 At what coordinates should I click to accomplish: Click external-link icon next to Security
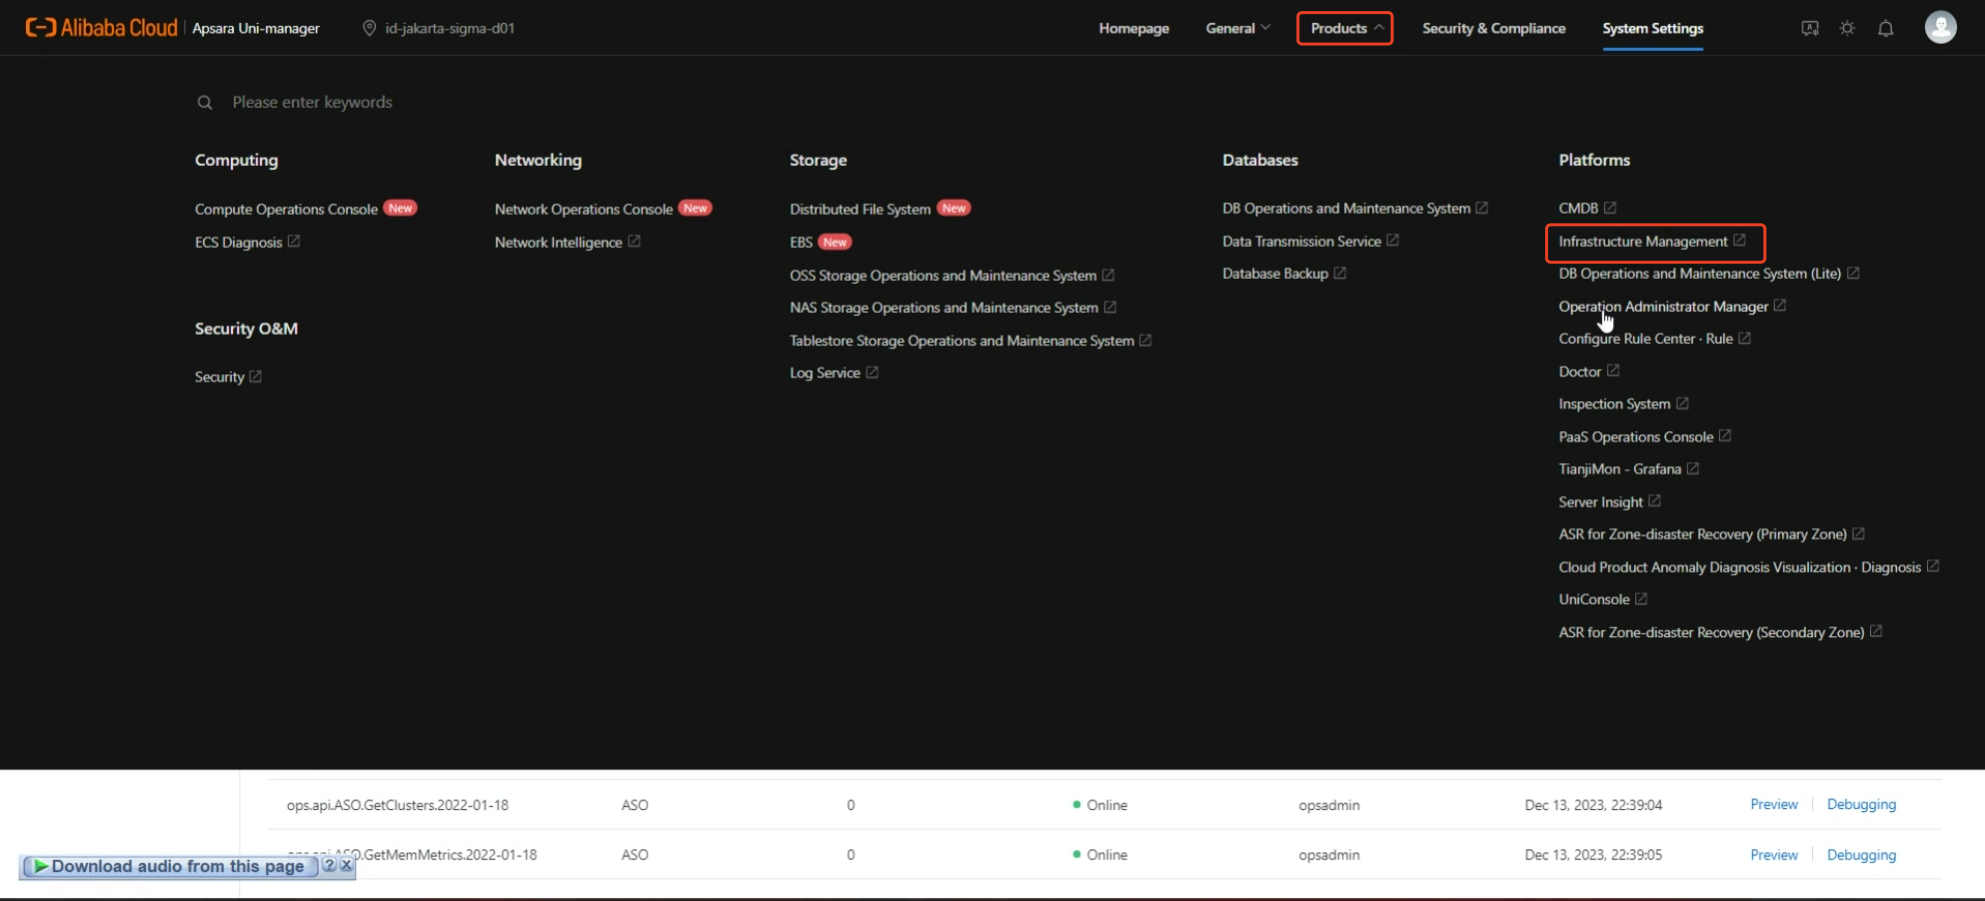point(255,376)
